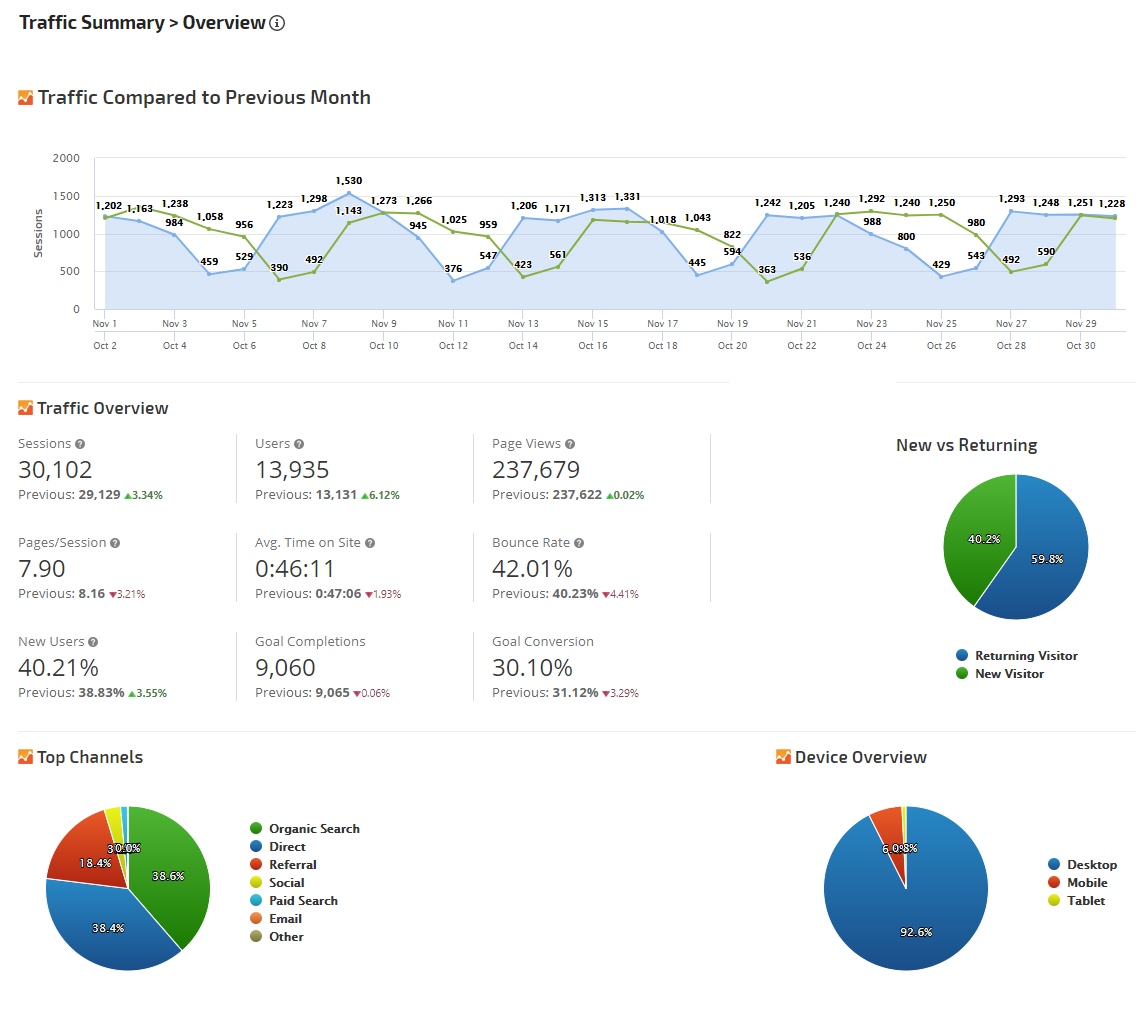1144x1015 pixels.
Task: Click the Users help question-mark icon
Action: (x=299, y=444)
